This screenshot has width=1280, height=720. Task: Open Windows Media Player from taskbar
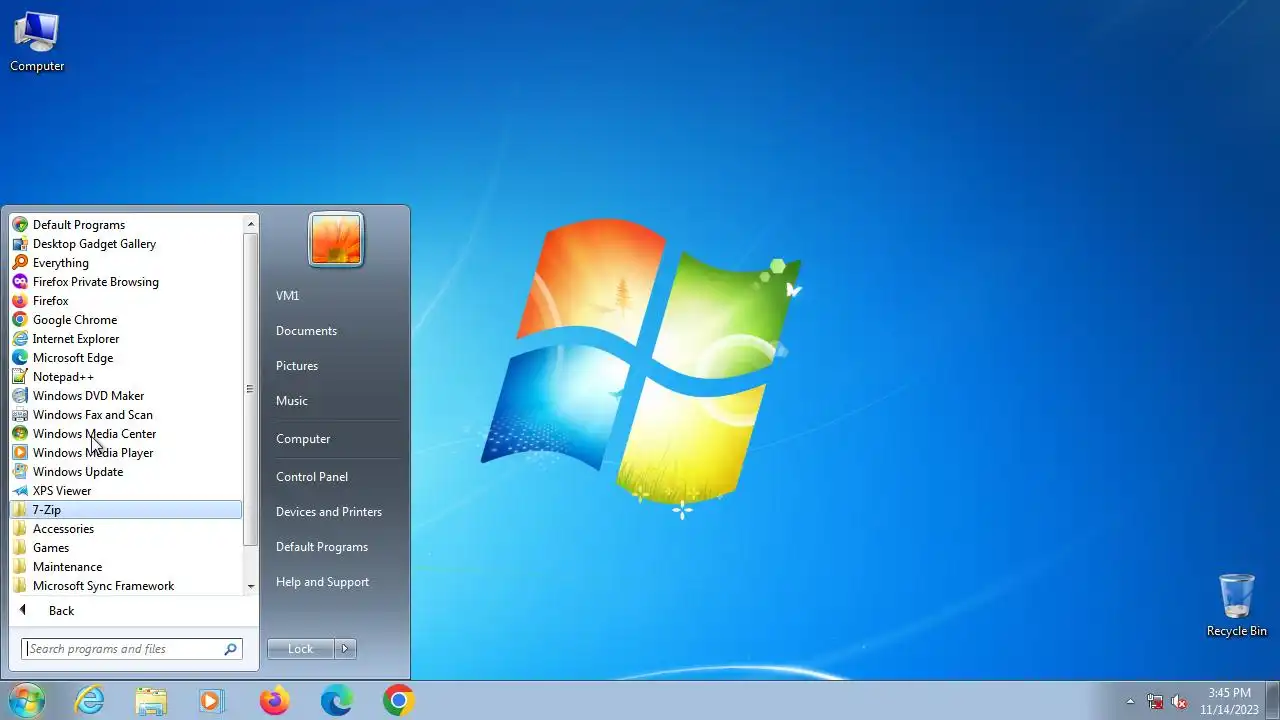click(212, 701)
